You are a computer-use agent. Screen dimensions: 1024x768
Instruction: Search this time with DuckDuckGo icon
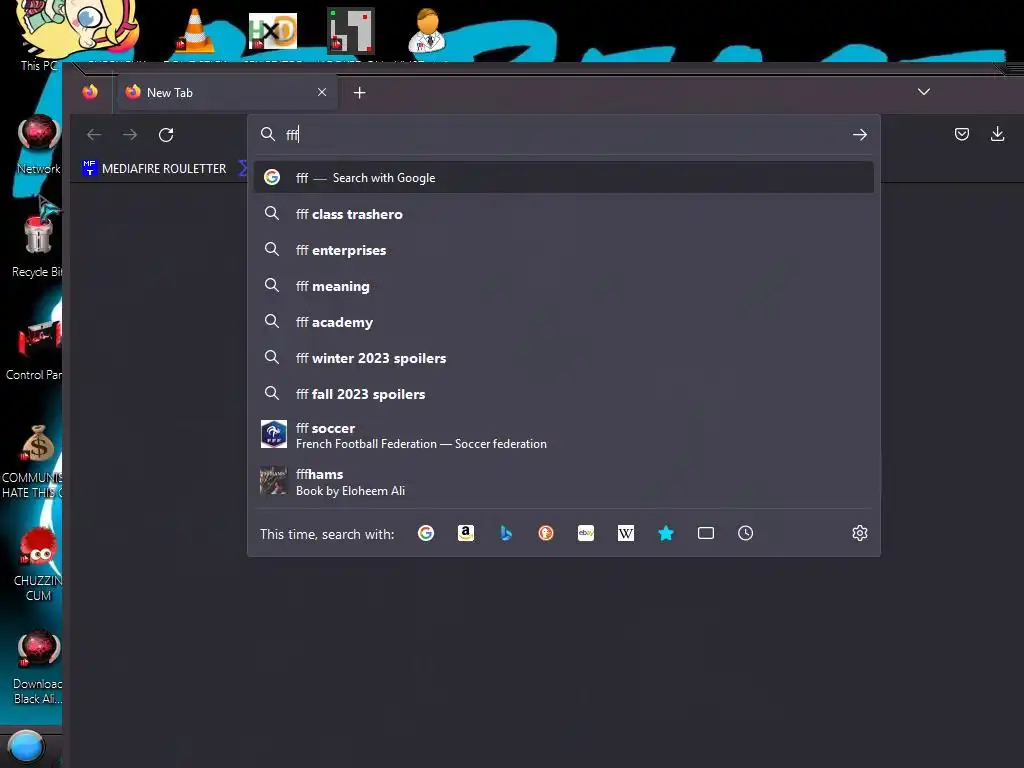(x=546, y=534)
